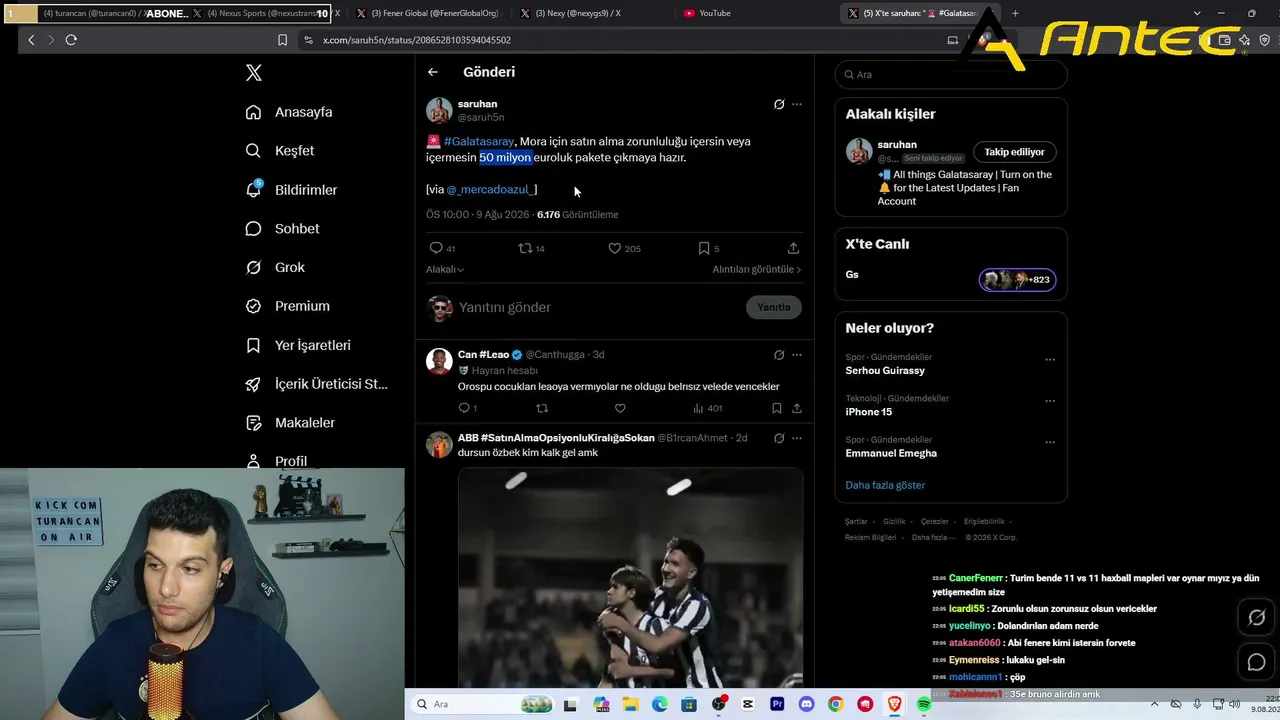Open more options for Serhou Guirassy trend
The width and height of the screenshot is (1280, 720).
(x=1050, y=359)
